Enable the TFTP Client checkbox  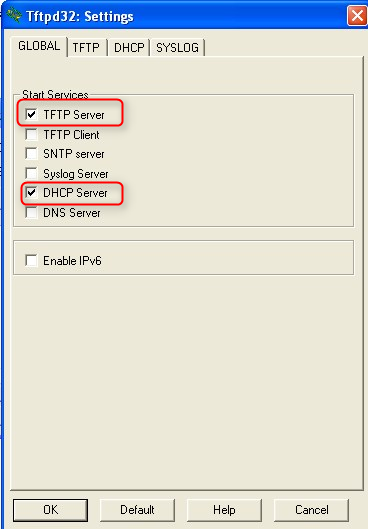click(x=31, y=134)
